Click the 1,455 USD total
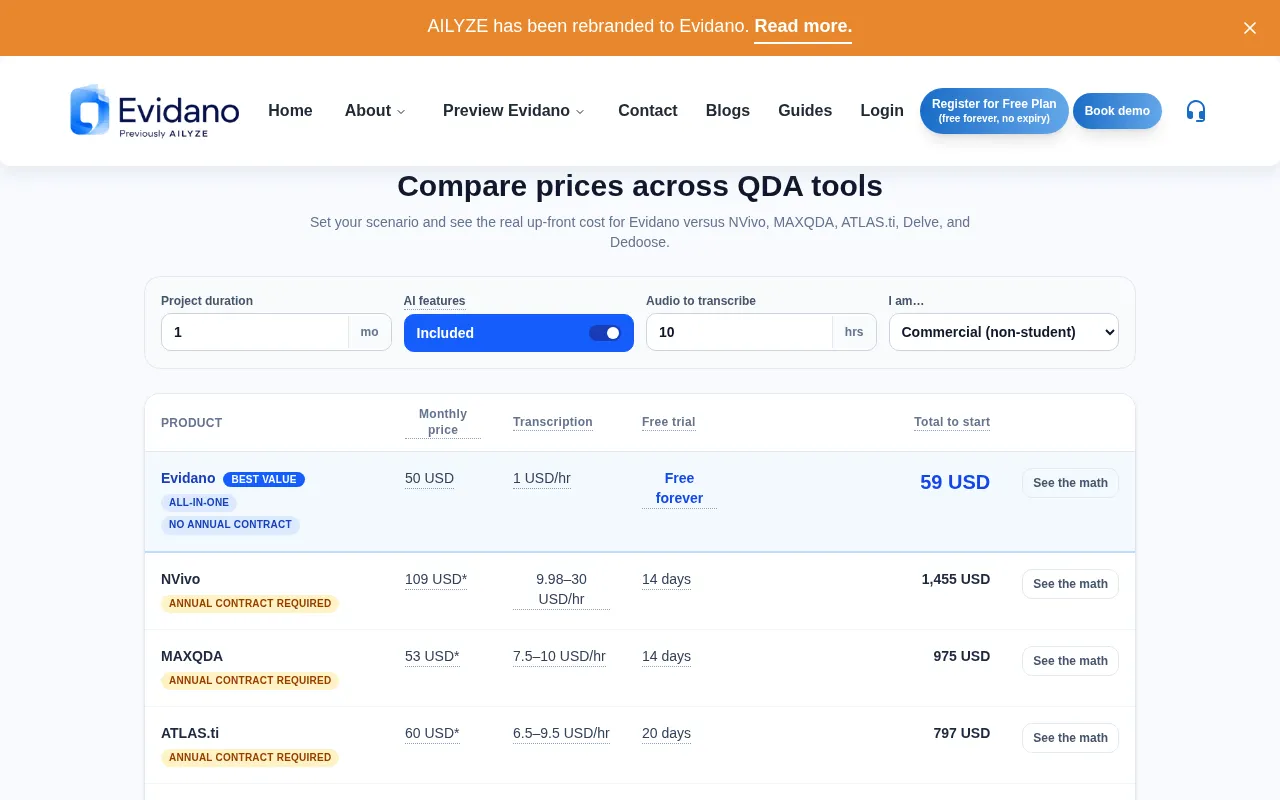 point(956,579)
